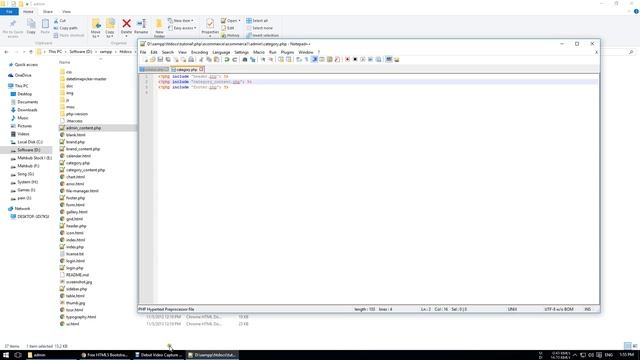This screenshot has height=360, width=640.
Task: Expand the Open dropdown arrow in ribbon
Action: coord(239,20)
